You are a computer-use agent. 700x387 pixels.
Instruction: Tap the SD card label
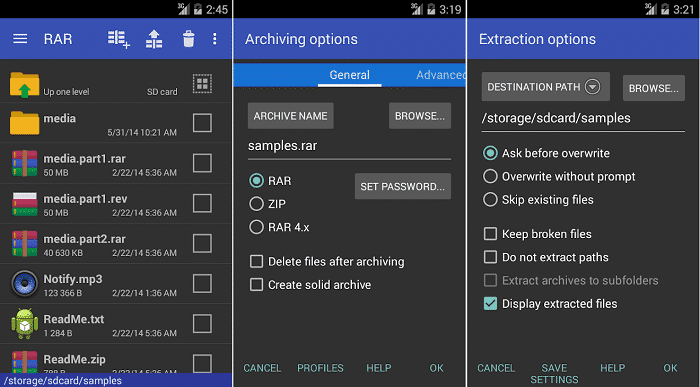[x=162, y=92]
